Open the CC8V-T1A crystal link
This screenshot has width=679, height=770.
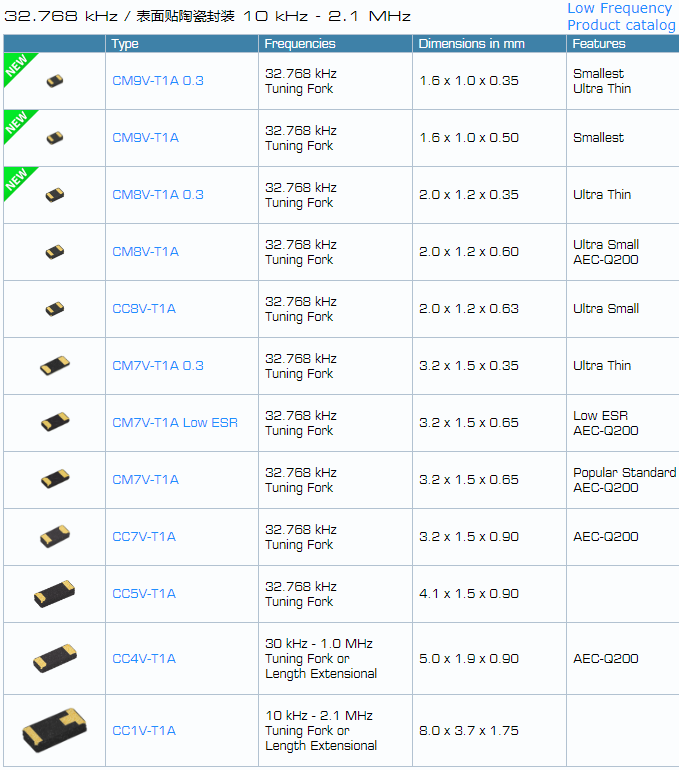pyautogui.click(x=143, y=309)
